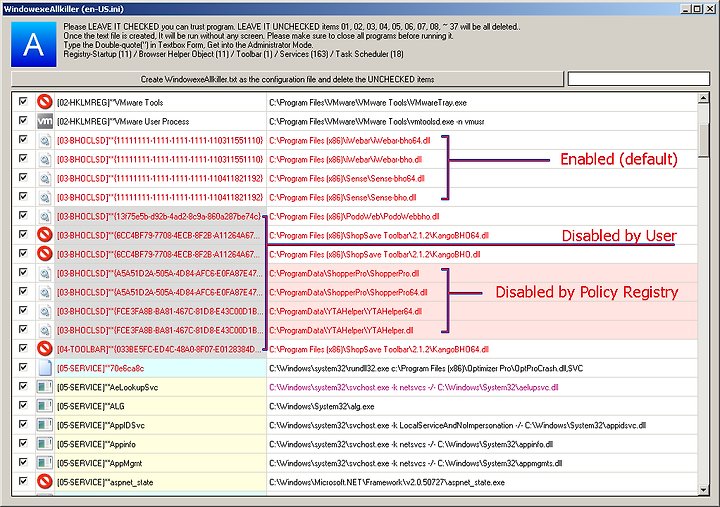Click the file icon of the YTAHelper.dll row

pyautogui.click(x=45, y=330)
